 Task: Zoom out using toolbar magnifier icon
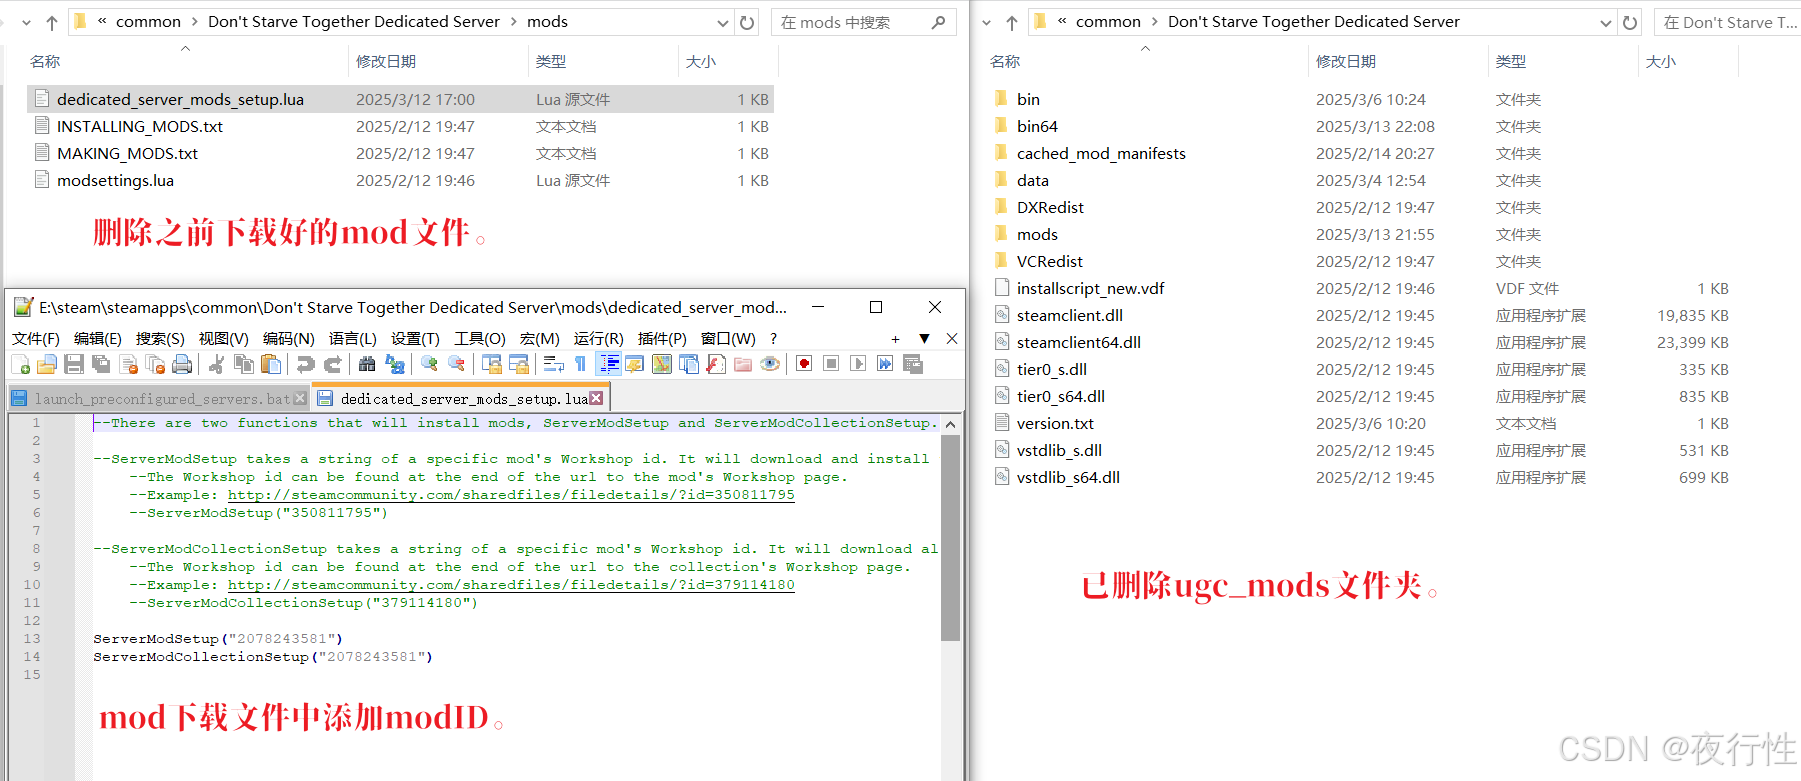[x=456, y=364]
